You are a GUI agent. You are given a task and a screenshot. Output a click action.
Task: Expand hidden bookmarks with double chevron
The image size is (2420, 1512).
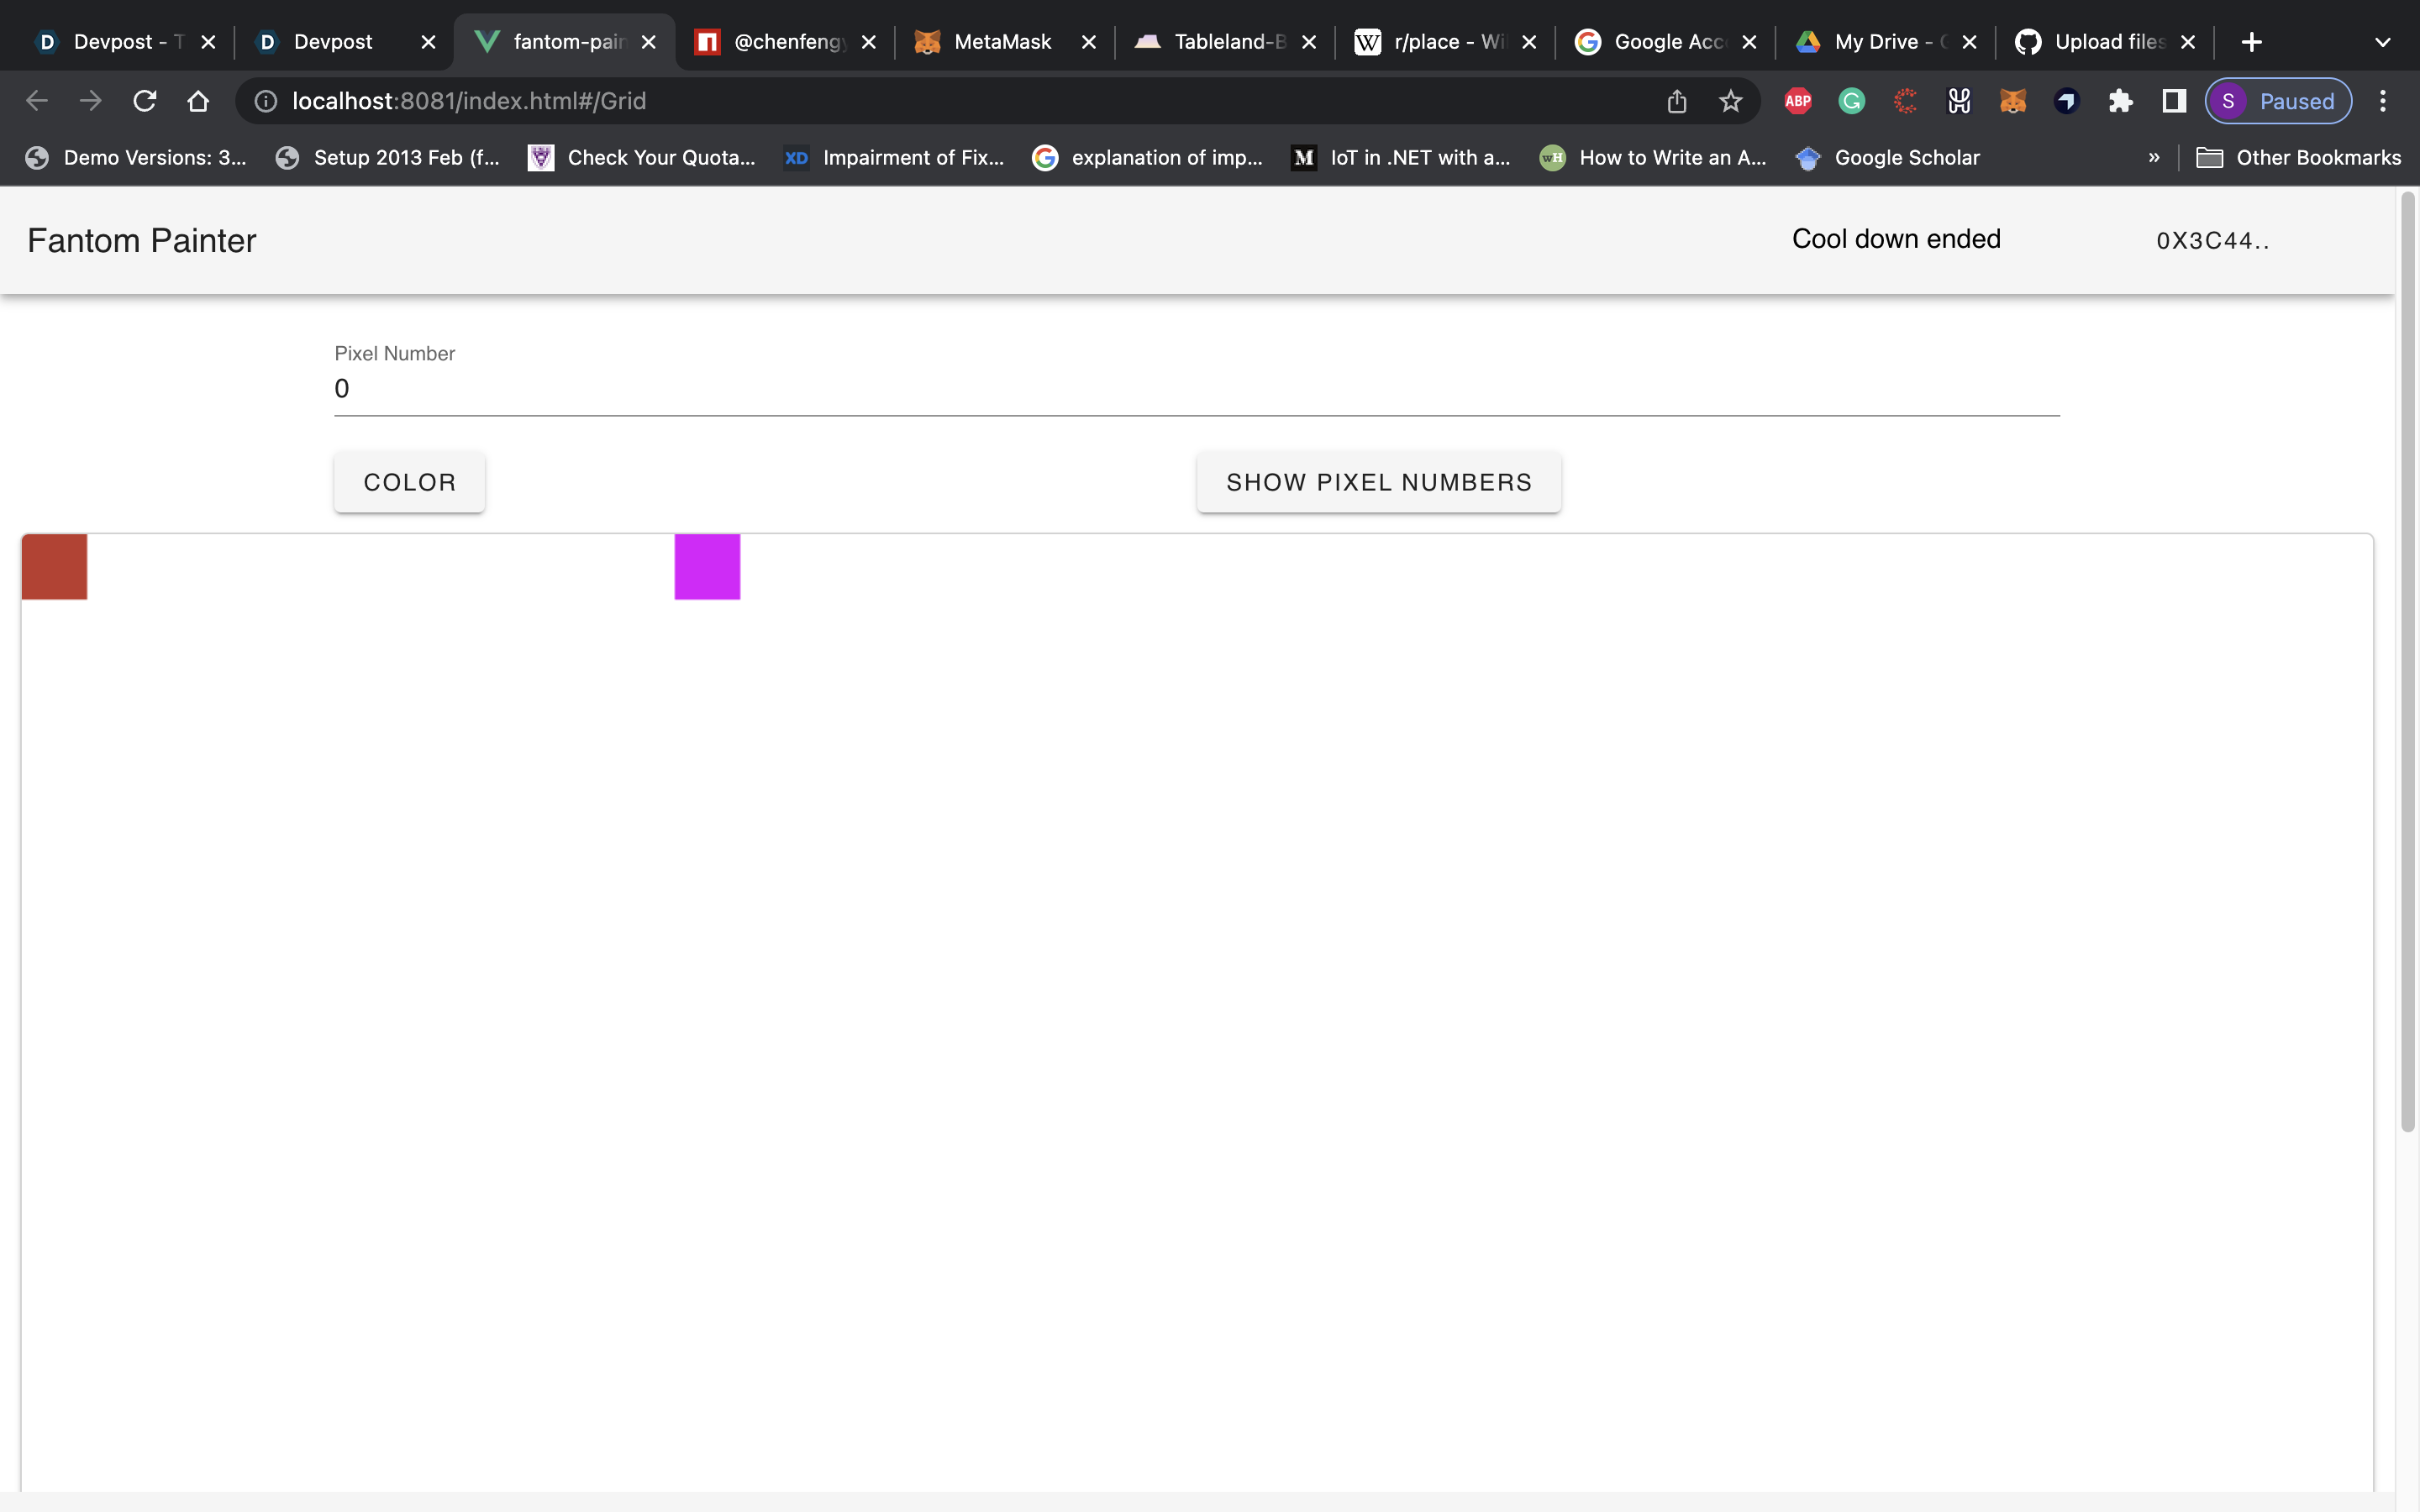point(2153,158)
